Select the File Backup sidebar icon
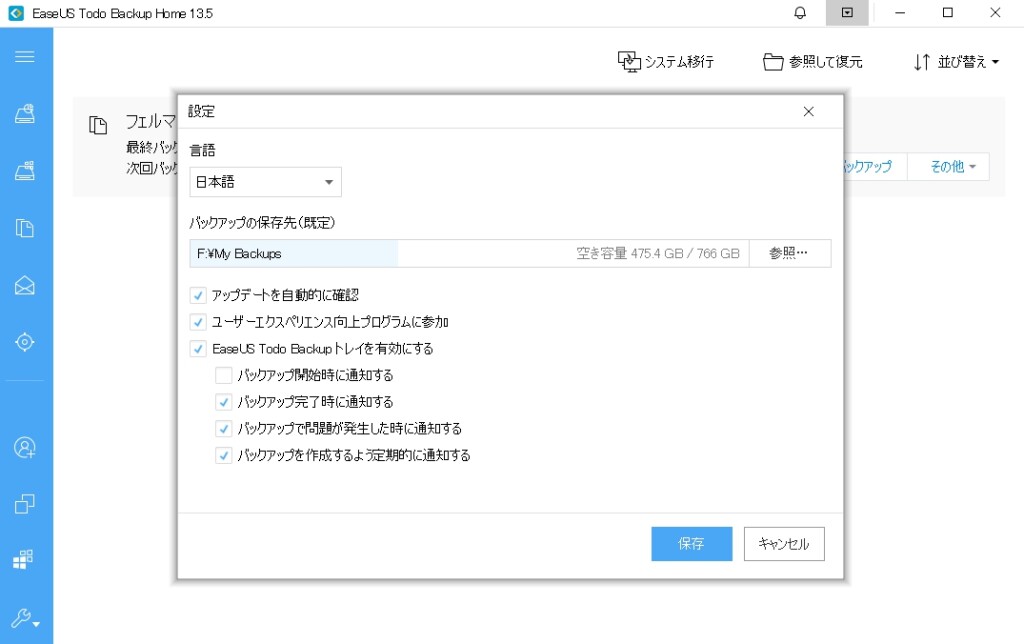Screen dimensions: 1024x644 pos(25,228)
